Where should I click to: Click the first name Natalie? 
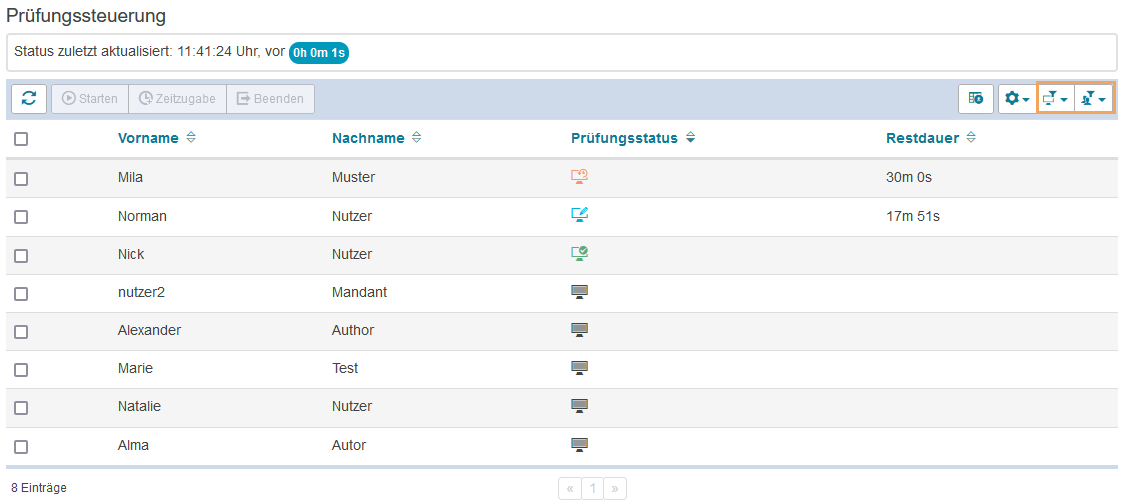(139, 407)
